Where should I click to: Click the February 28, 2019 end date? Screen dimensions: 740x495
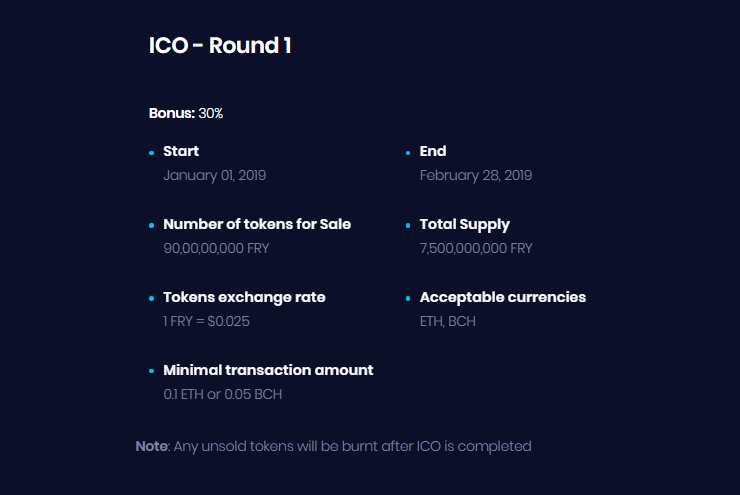click(476, 176)
